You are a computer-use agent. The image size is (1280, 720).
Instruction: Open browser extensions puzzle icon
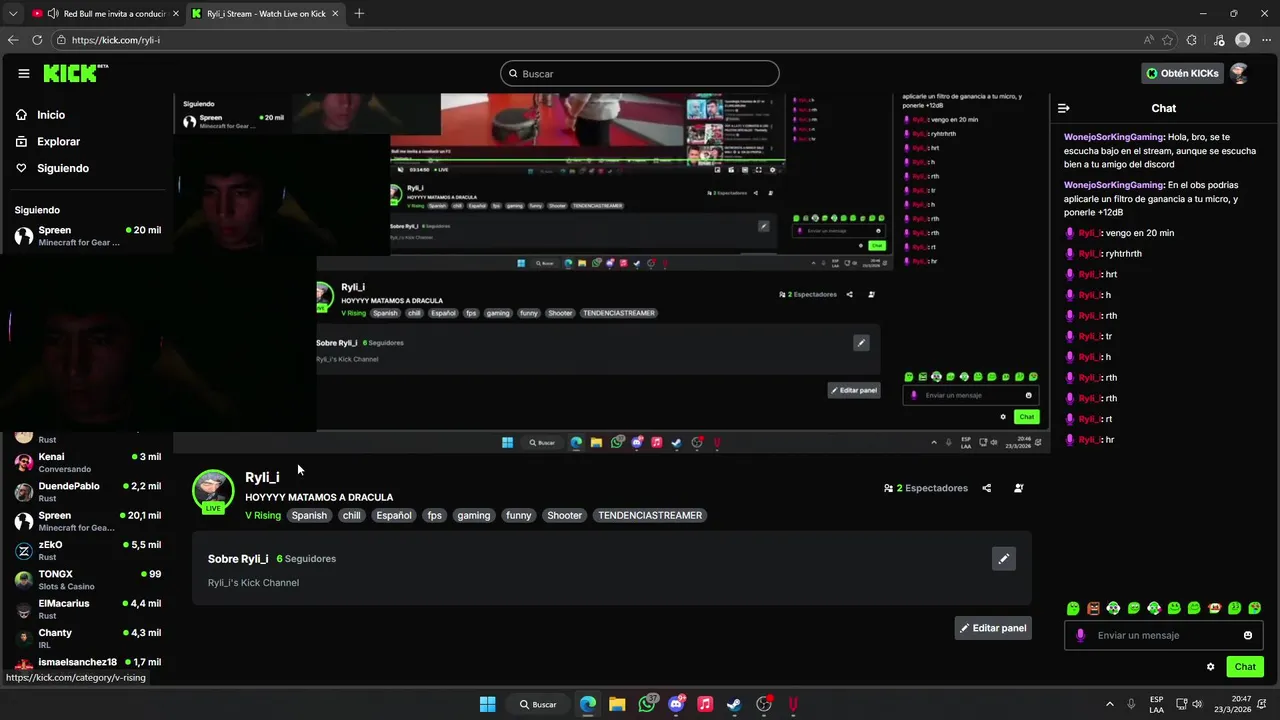click(1191, 40)
